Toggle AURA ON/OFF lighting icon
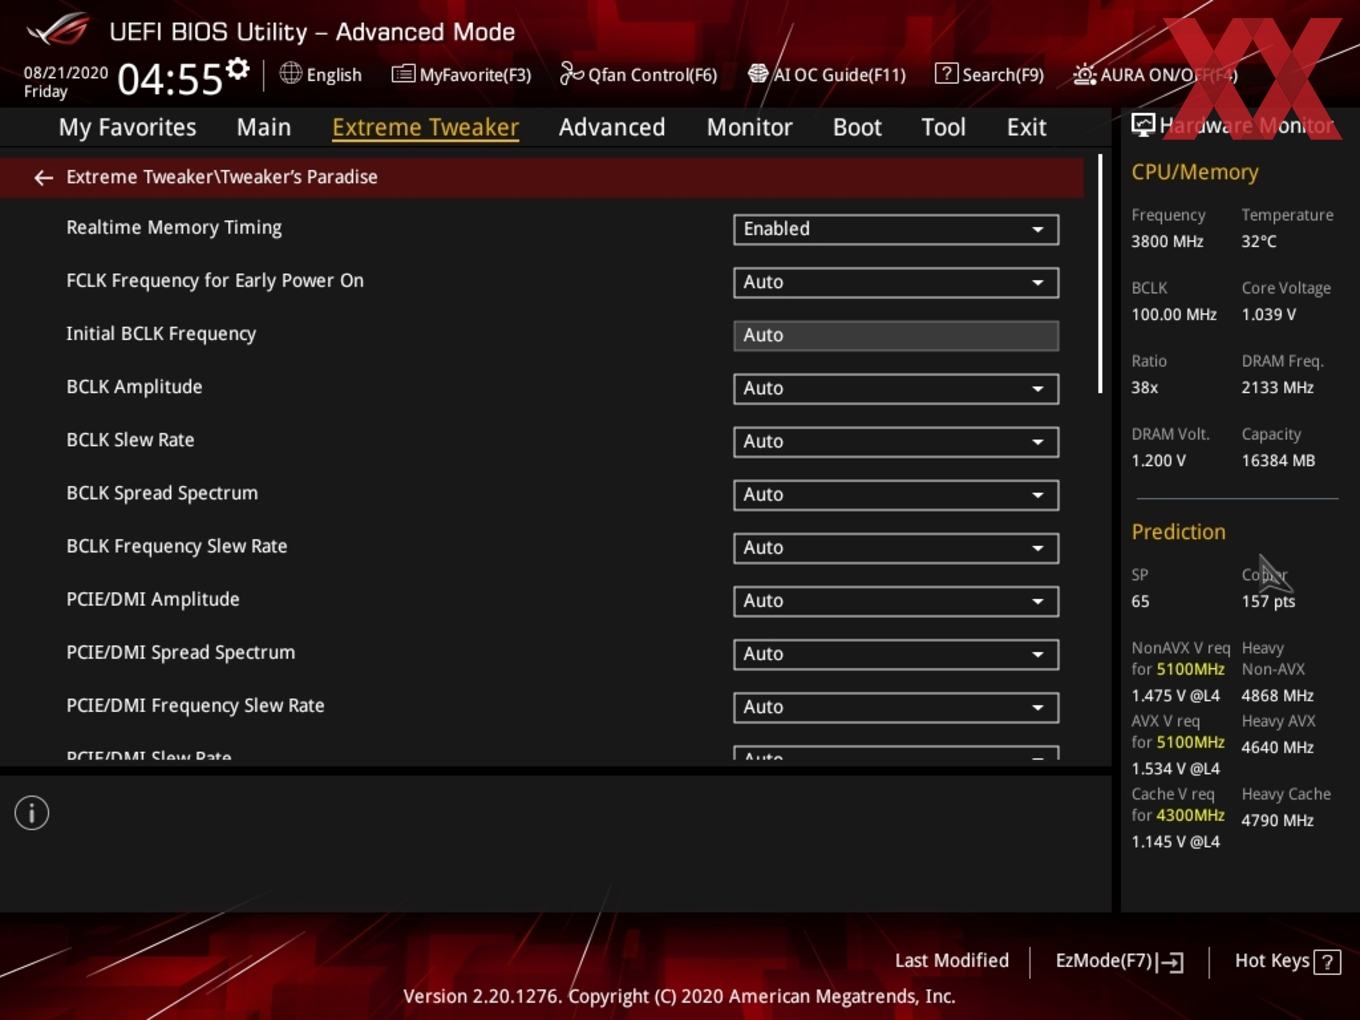Image resolution: width=1360 pixels, height=1020 pixels. (1084, 74)
